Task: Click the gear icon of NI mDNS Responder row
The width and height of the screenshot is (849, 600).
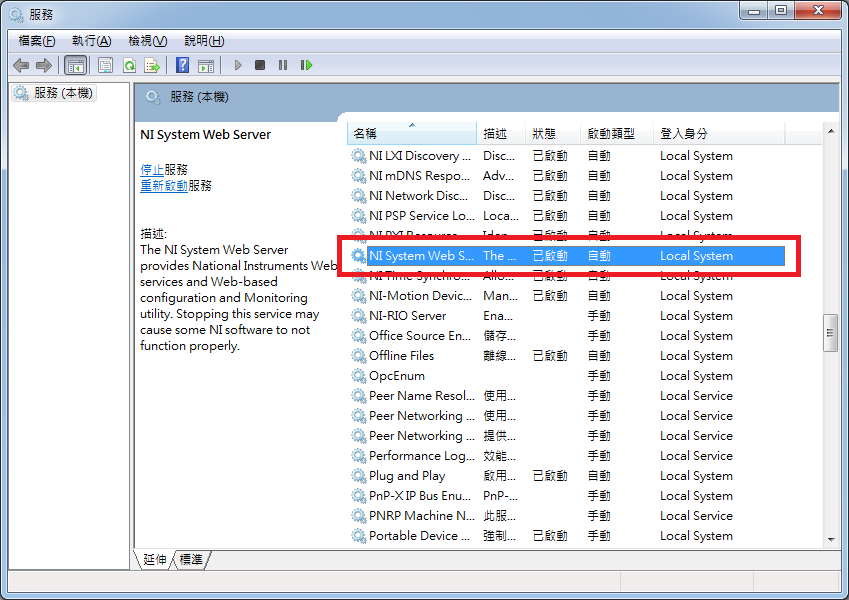Action: 358,176
